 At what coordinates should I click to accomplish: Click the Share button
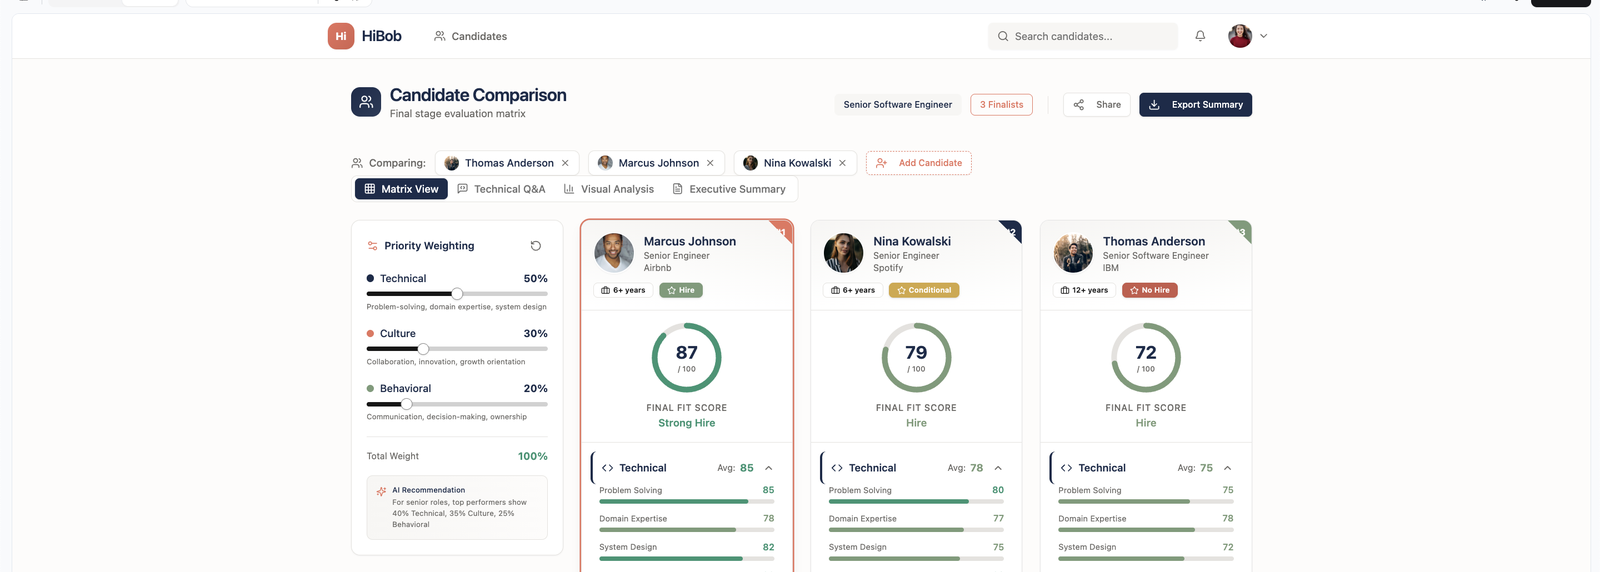[1097, 105]
